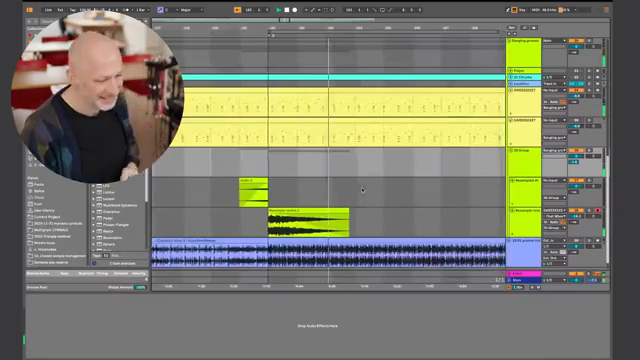Screen dimensions: 640x360
Task: Toggle the Auto monitor button on first yellow track
Action: click(x=554, y=102)
